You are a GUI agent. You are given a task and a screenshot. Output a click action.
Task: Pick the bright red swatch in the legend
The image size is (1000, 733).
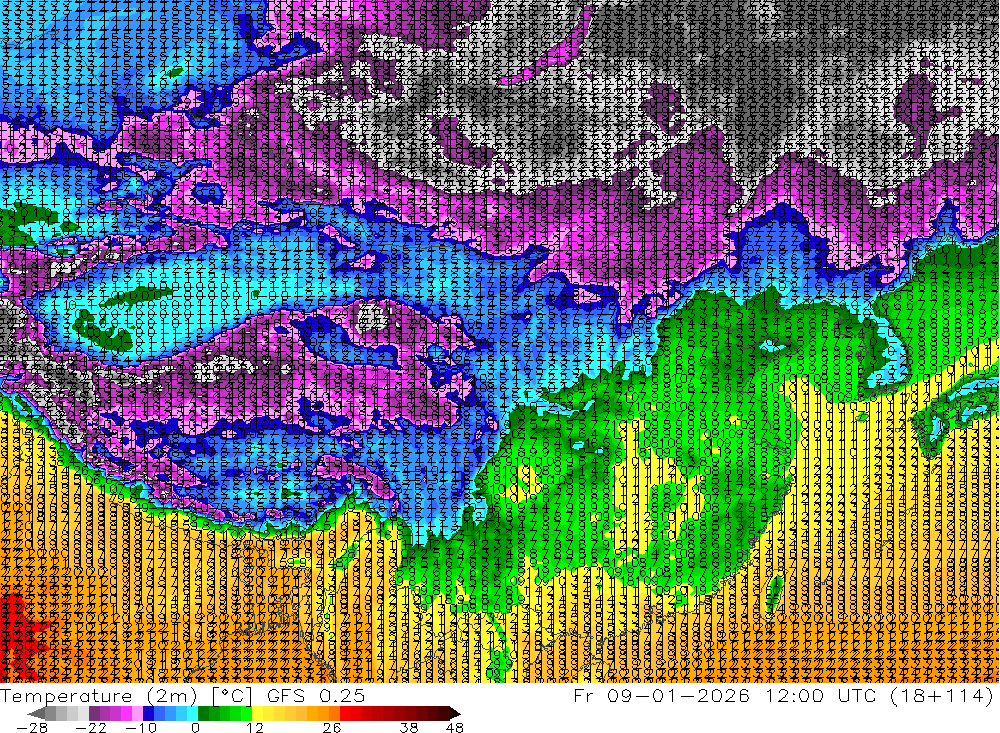[x=345, y=713]
